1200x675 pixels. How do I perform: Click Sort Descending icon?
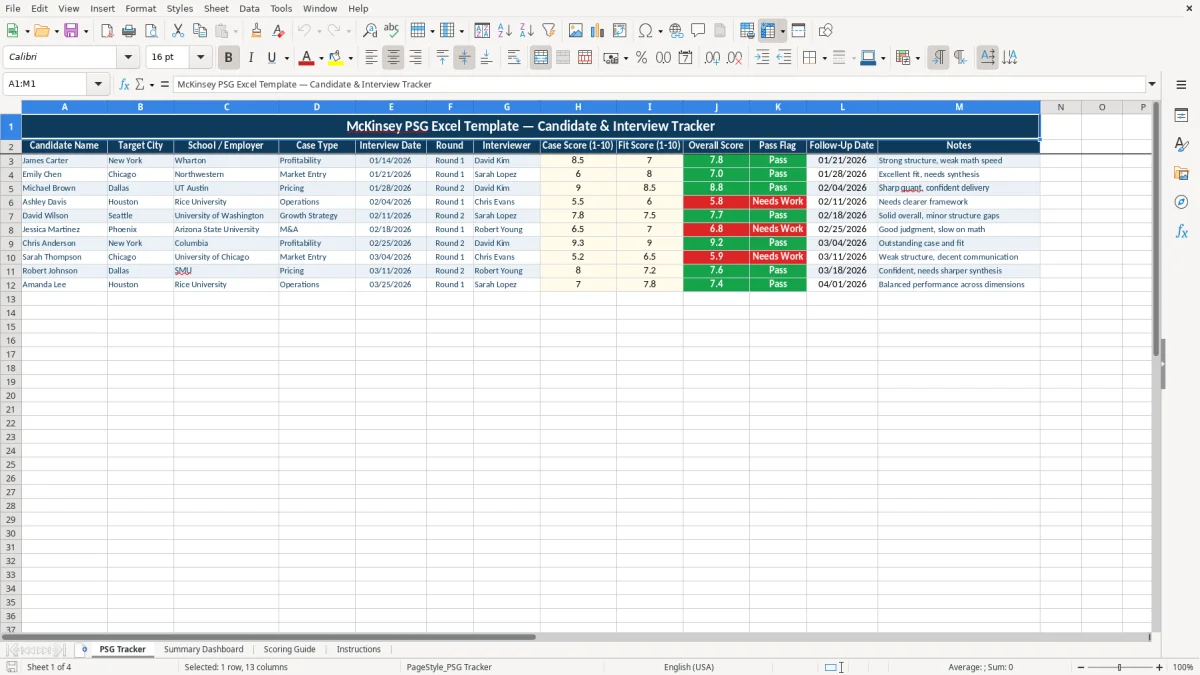tap(526, 31)
